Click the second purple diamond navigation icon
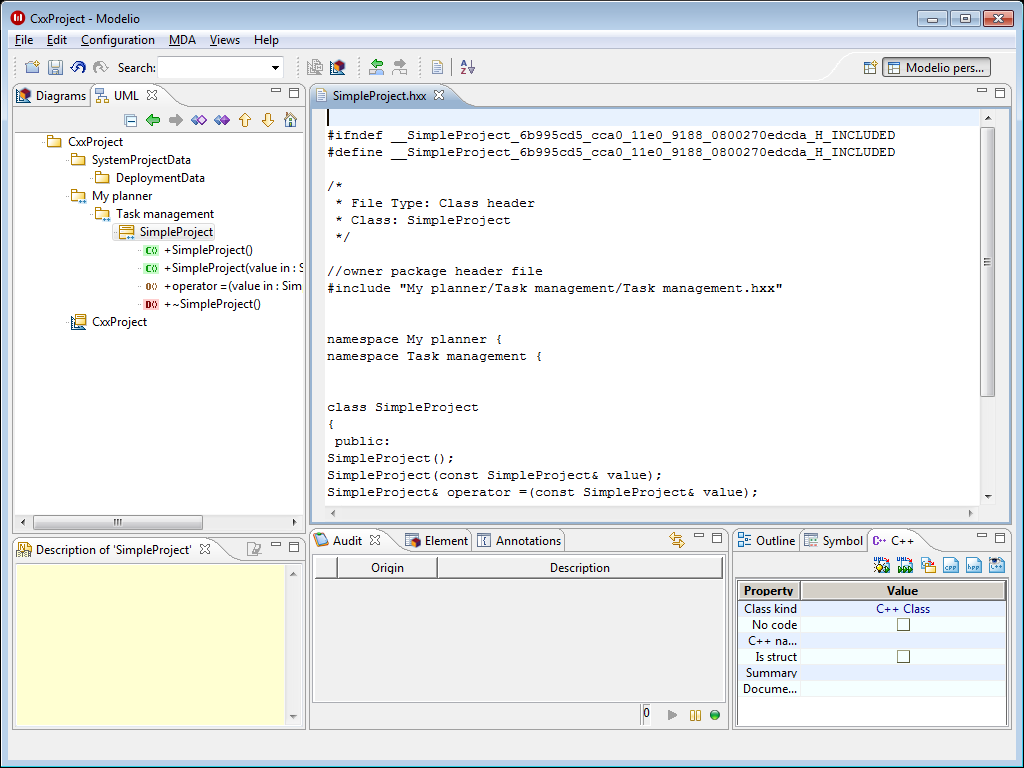This screenshot has width=1024, height=768. 222,120
